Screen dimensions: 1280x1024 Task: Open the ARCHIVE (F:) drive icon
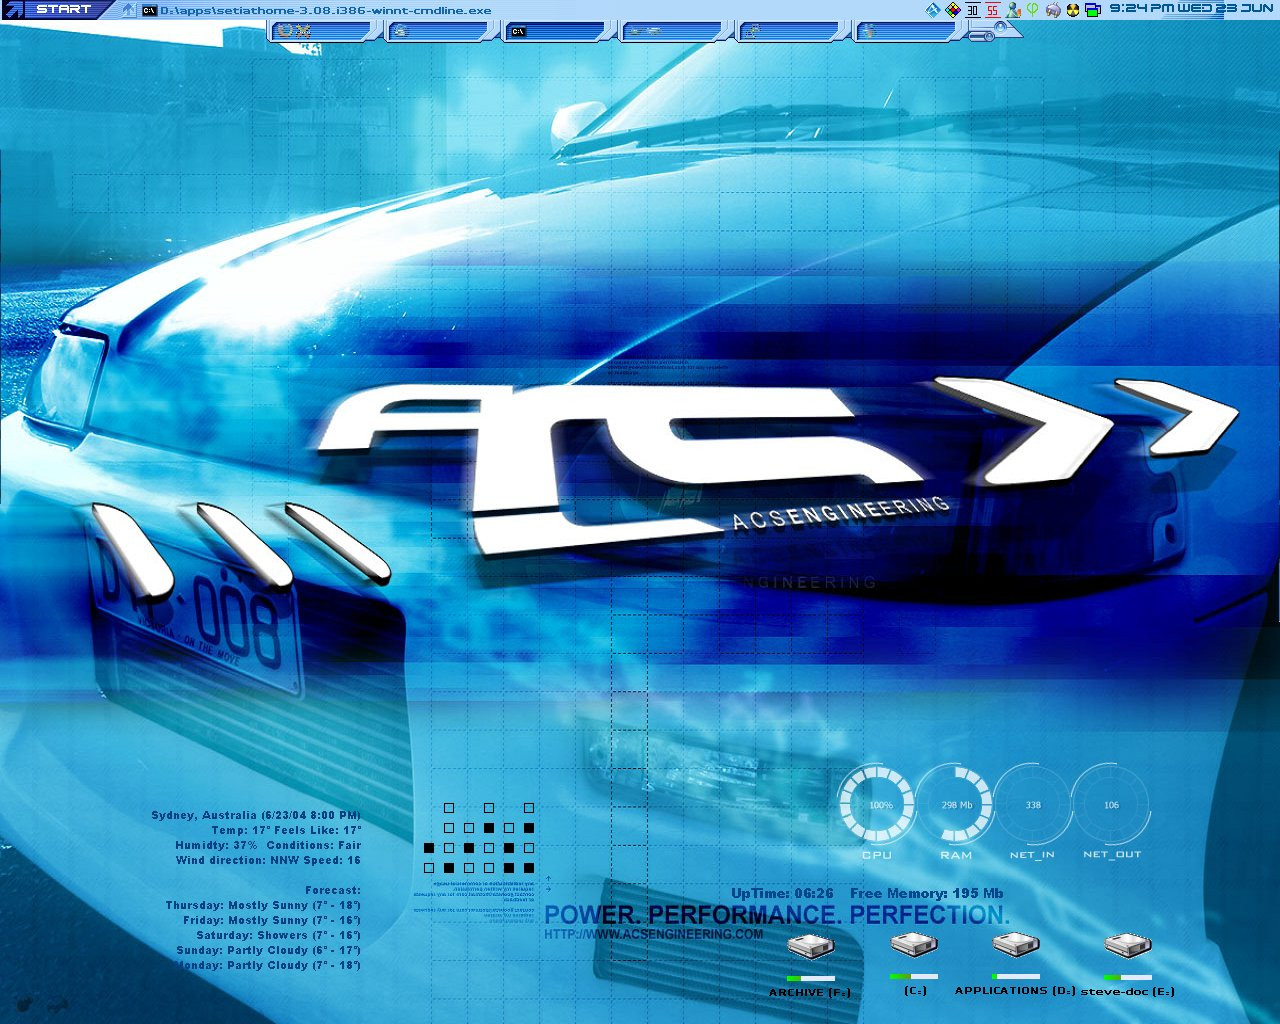click(x=810, y=946)
